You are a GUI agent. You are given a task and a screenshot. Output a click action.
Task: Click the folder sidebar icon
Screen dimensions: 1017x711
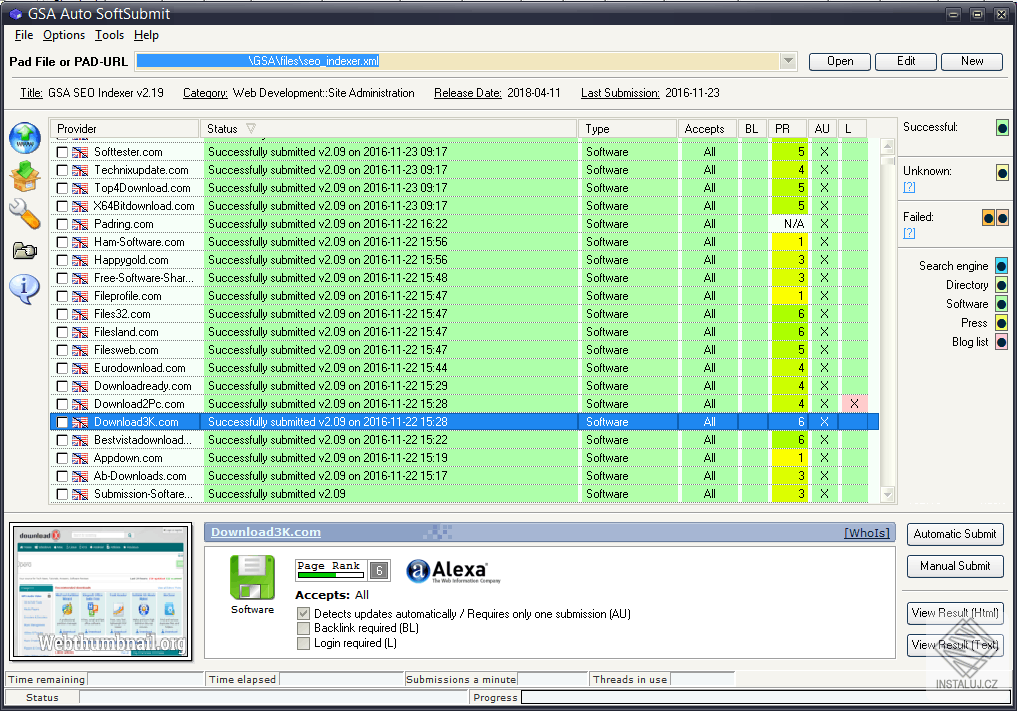[x=25, y=250]
